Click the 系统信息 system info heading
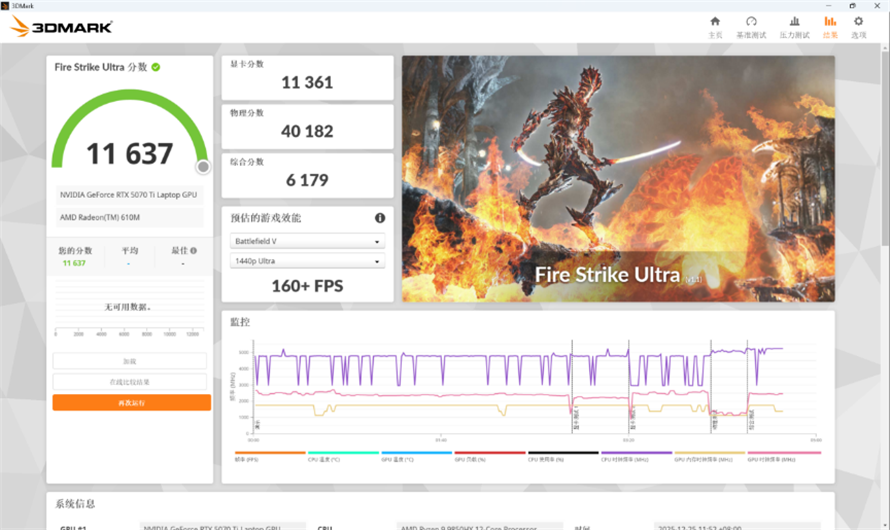This screenshot has height=530, width=890. point(75,504)
